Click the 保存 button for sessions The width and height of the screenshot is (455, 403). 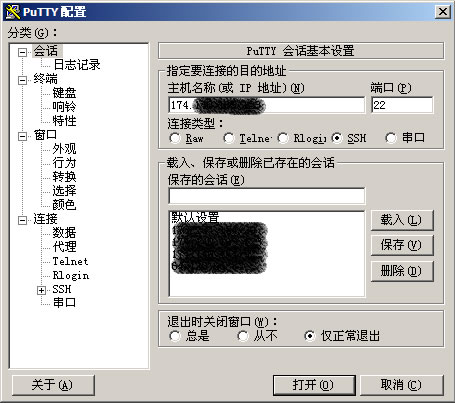click(402, 245)
